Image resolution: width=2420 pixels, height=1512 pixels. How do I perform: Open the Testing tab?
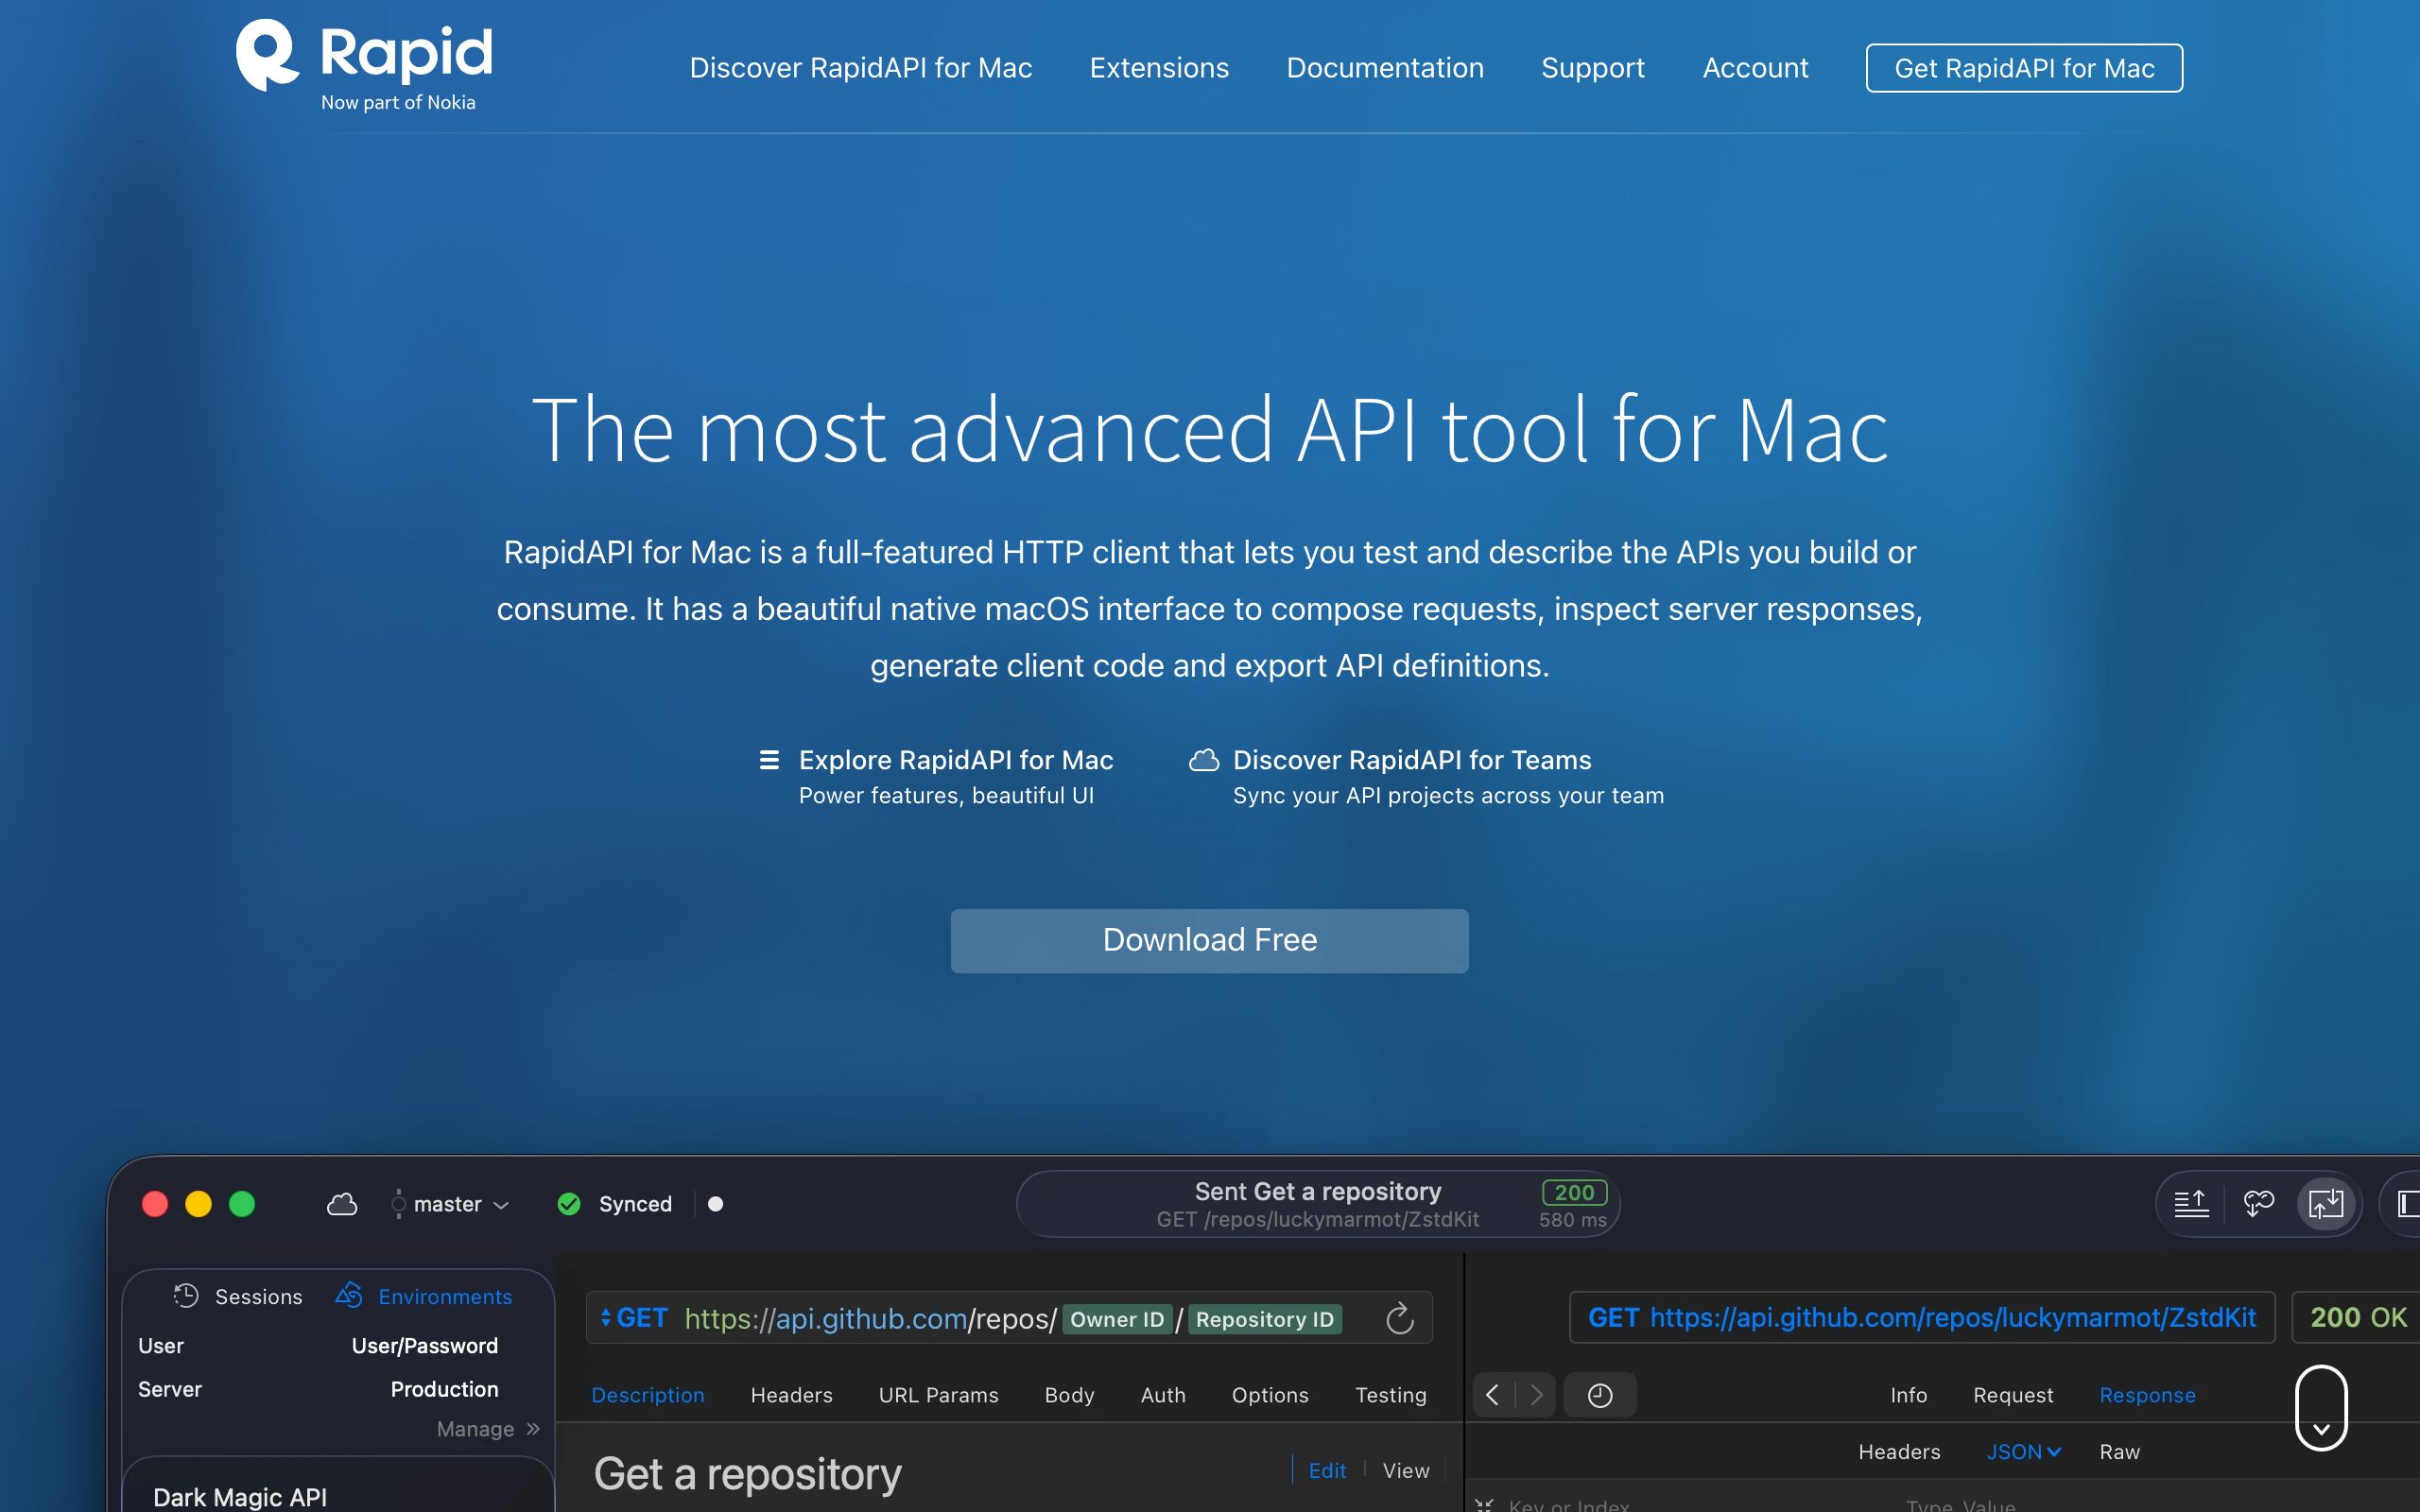point(1390,1394)
